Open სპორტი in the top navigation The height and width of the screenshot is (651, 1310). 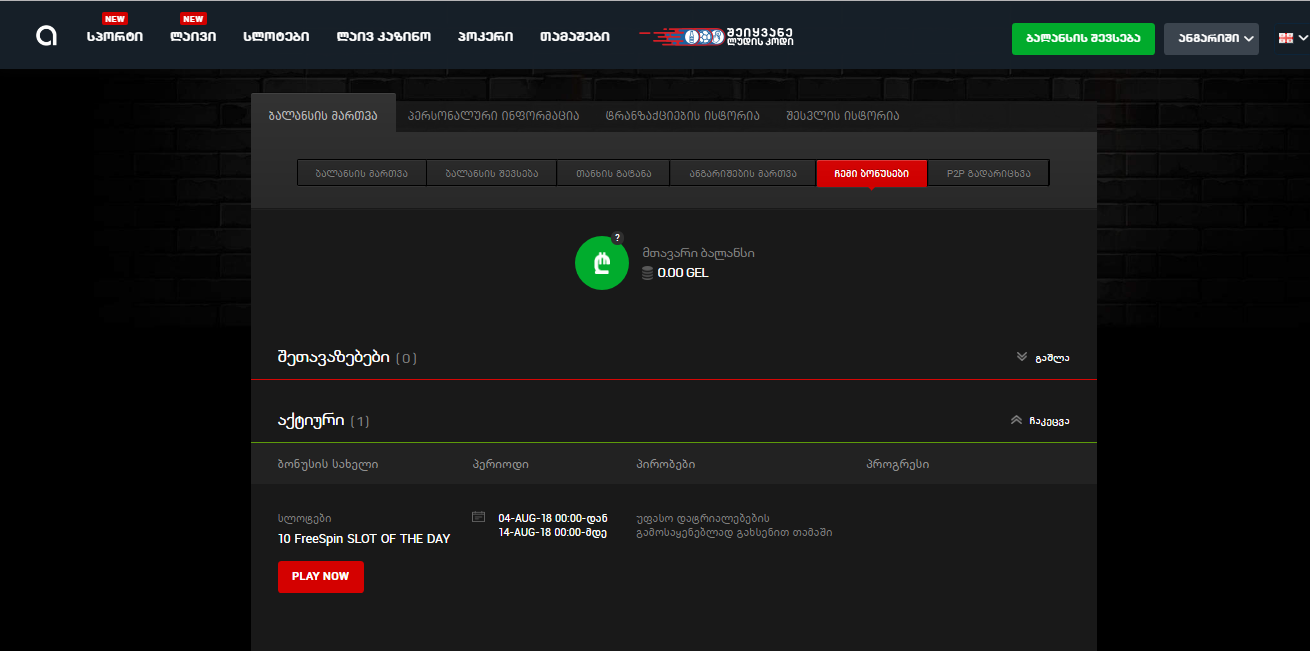coord(115,37)
